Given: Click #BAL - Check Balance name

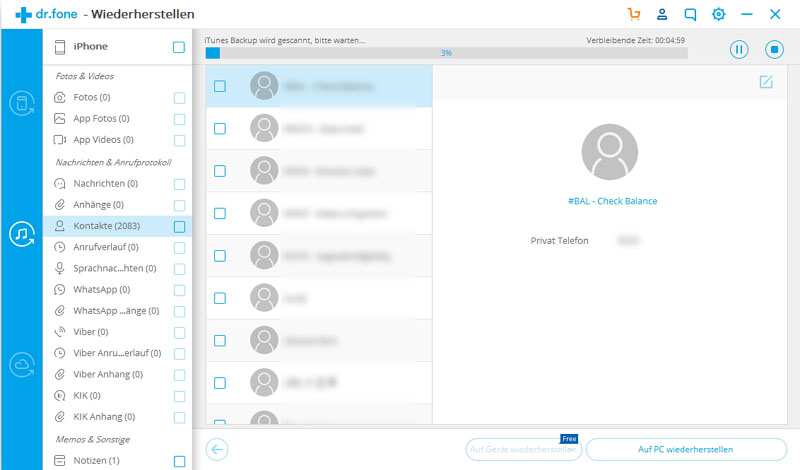Looking at the screenshot, I should click(x=612, y=201).
